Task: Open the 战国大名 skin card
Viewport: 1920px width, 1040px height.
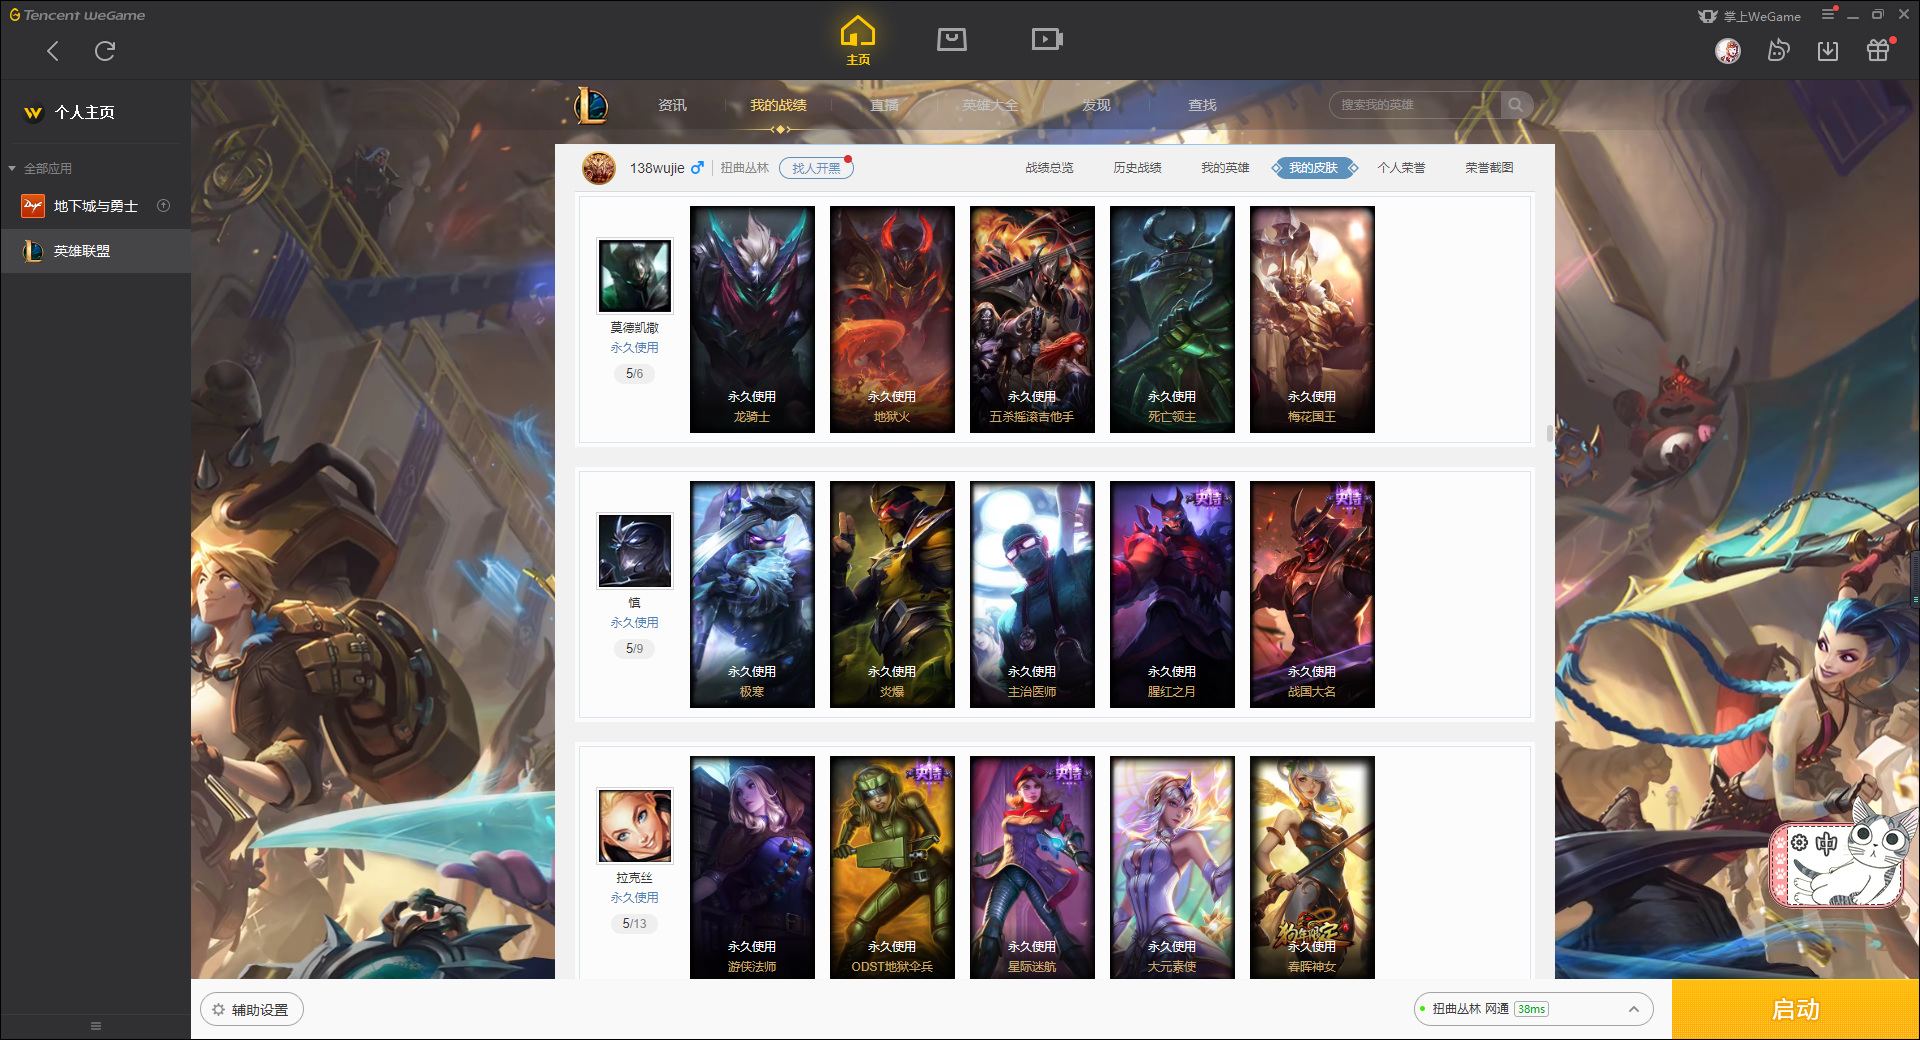Action: (1312, 594)
